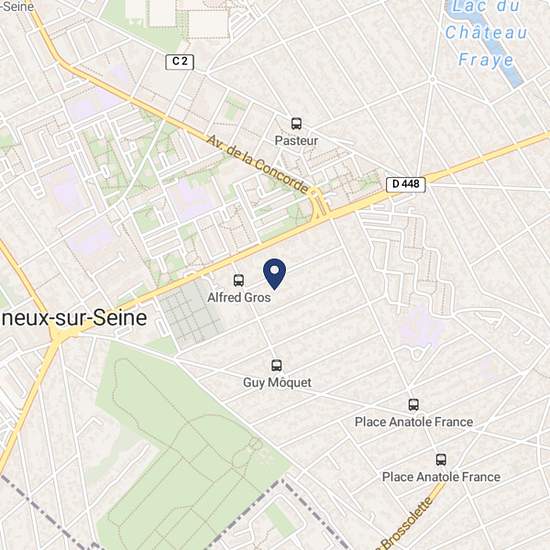Click the lower Place Anatole France text label

click(x=441, y=477)
